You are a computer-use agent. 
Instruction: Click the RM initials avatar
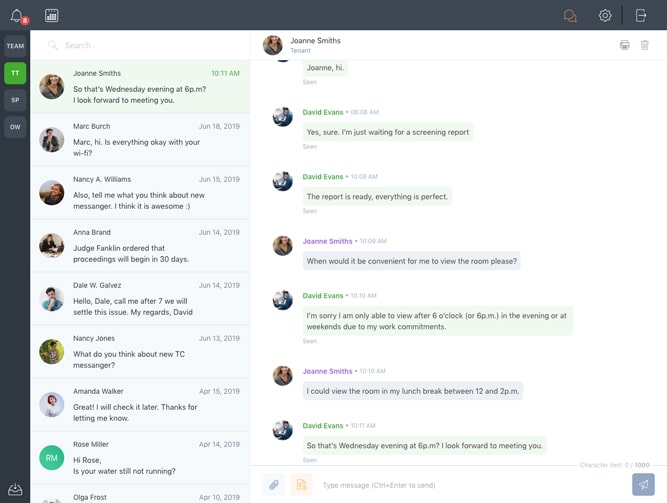pyautogui.click(x=51, y=457)
